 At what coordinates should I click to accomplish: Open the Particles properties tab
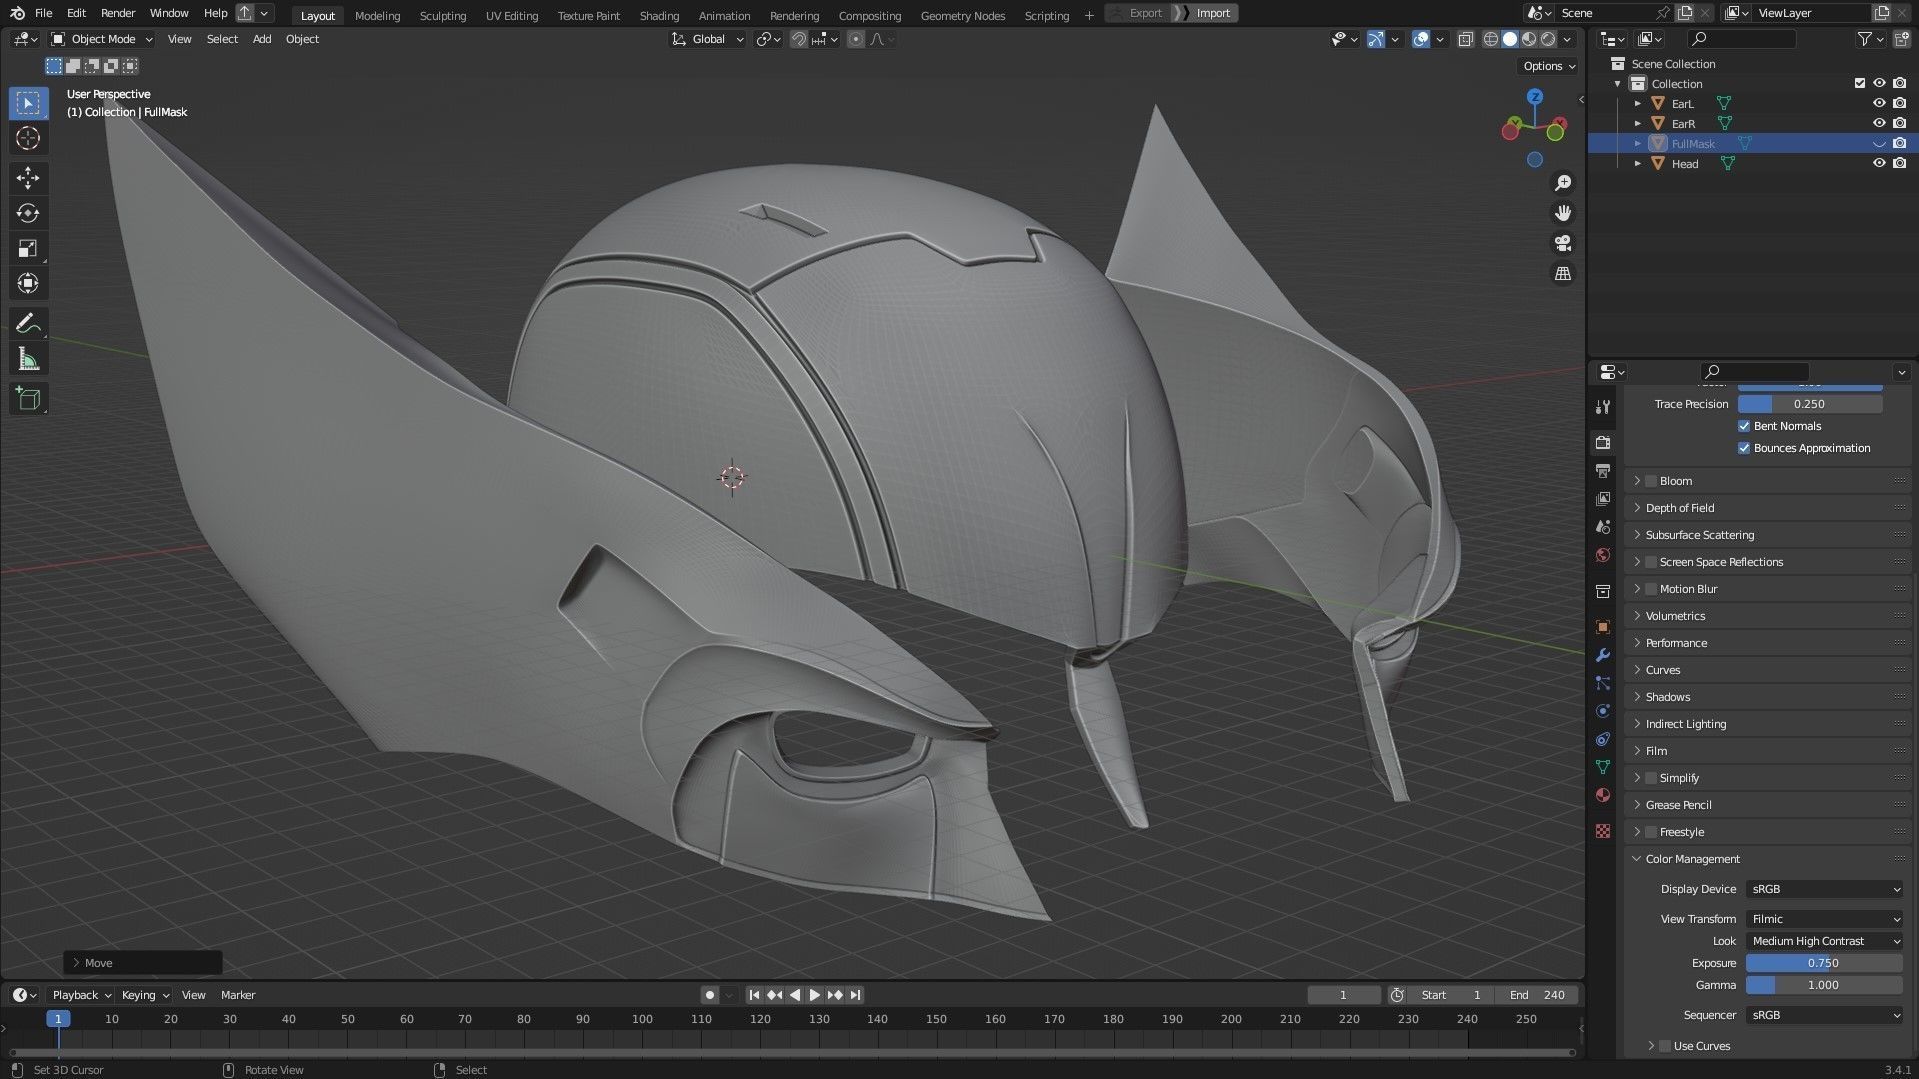(1603, 683)
